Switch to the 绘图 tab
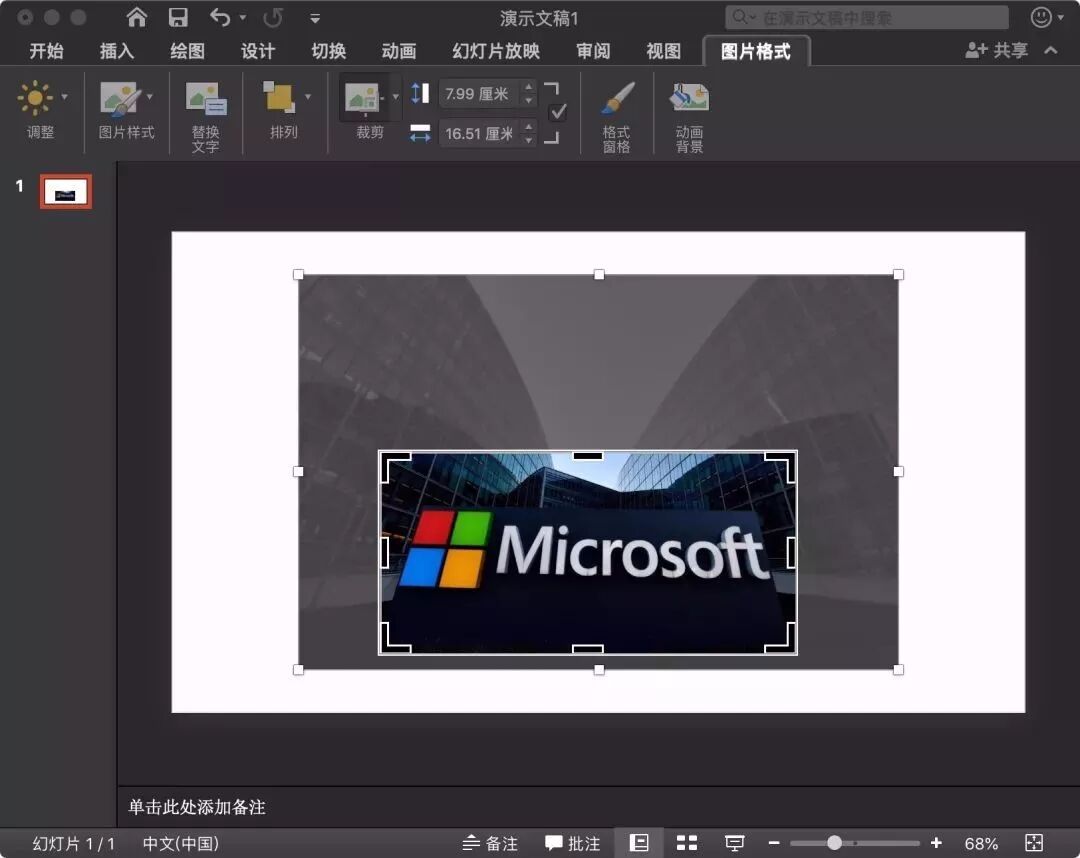 click(187, 51)
